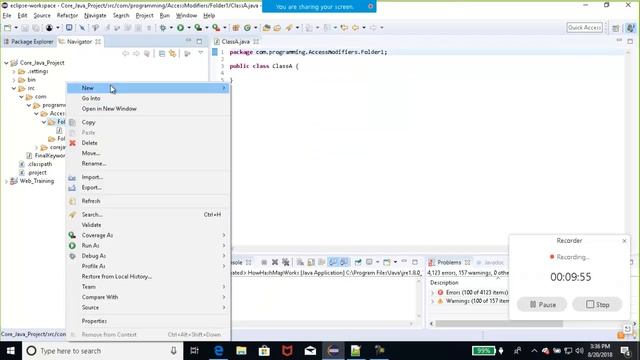This screenshot has height=360, width=640.
Task: Click the Open Task toolbar icon
Action: point(277,28)
